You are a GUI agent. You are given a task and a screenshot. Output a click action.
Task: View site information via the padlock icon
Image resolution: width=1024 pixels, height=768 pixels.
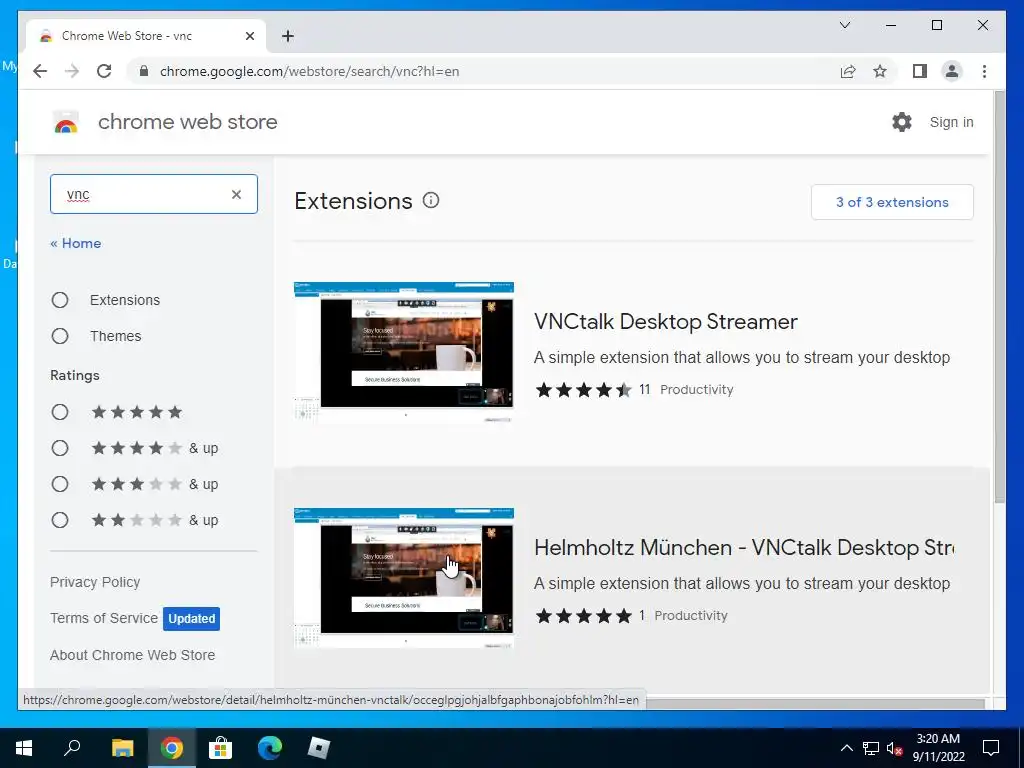(144, 71)
